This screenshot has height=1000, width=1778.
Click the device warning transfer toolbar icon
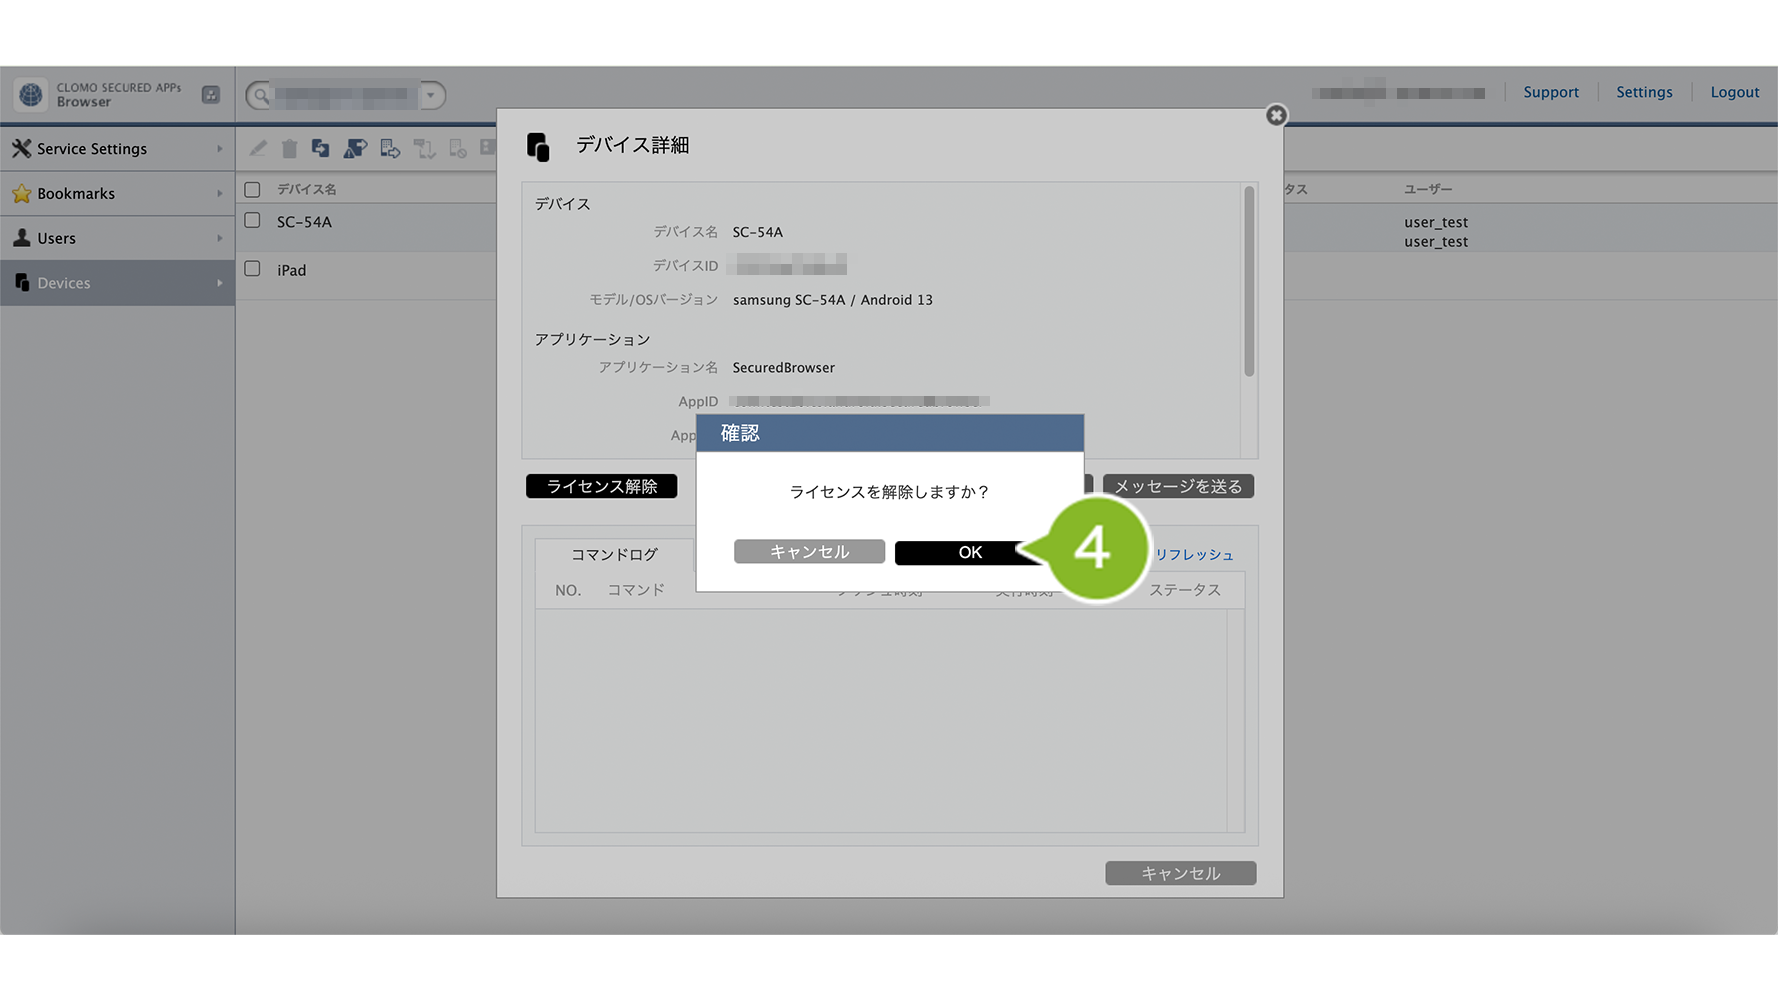coord(355,149)
